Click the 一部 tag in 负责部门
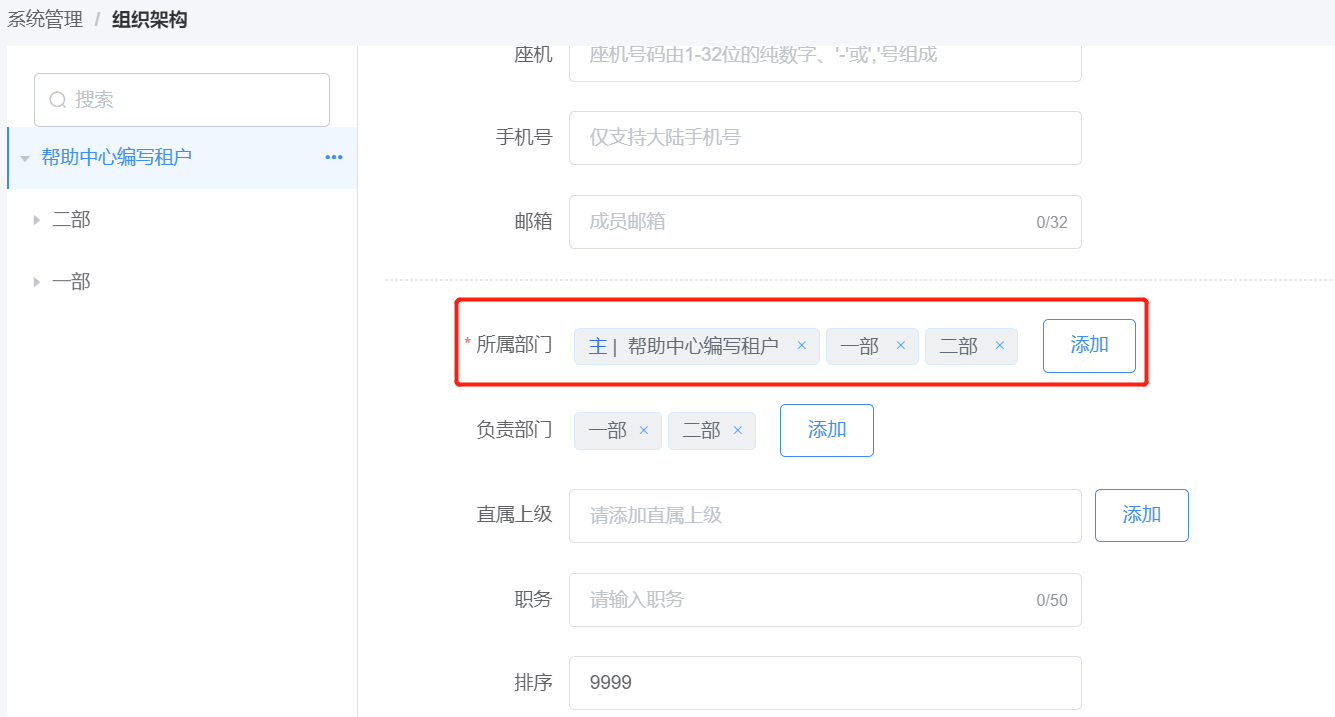The width and height of the screenshot is (1335, 717). point(618,431)
